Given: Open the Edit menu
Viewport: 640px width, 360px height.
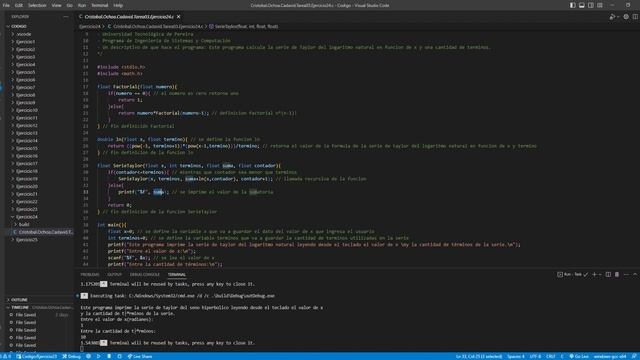Looking at the screenshot, I should [19, 5].
